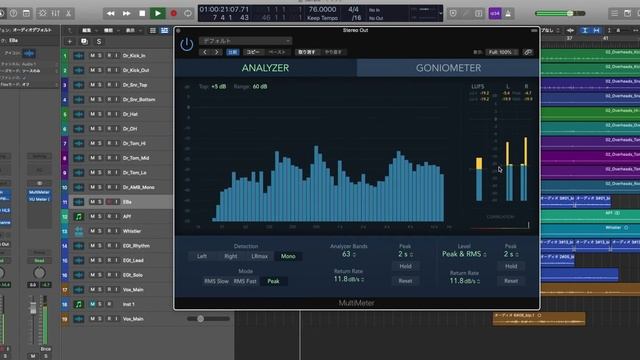Click the level meter Hold button
This screenshot has width=640, height=360.
(511, 266)
